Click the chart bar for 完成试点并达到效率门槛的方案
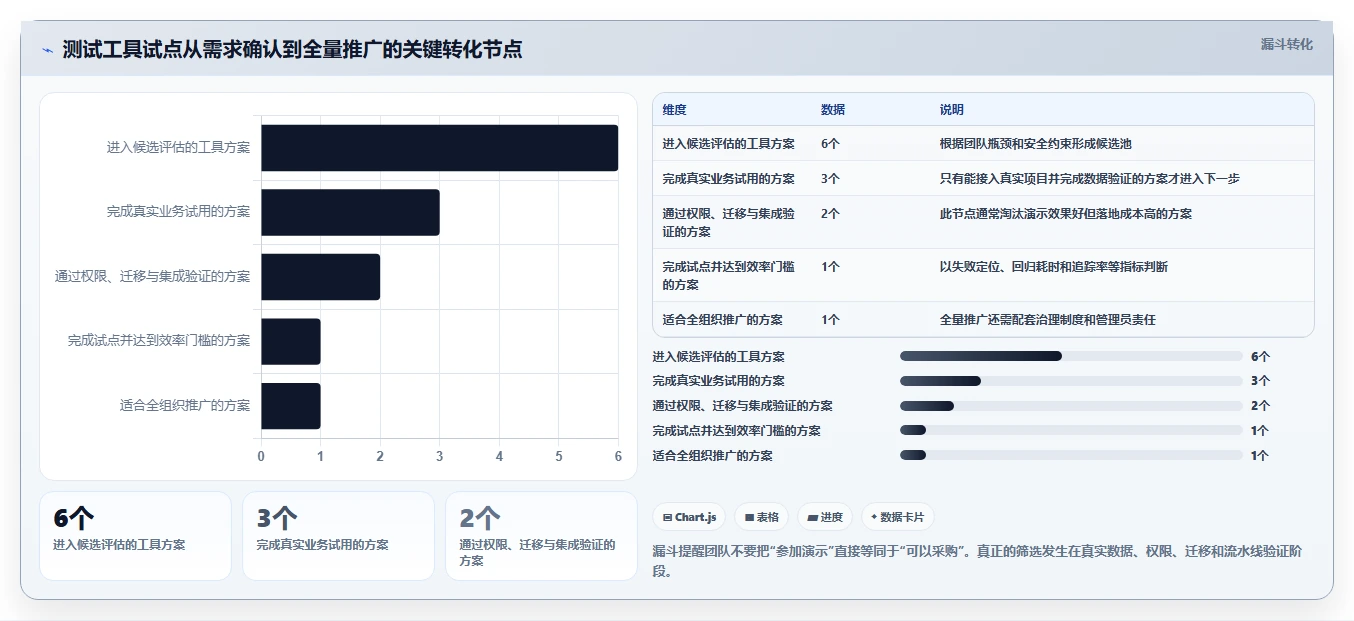 click(x=291, y=341)
